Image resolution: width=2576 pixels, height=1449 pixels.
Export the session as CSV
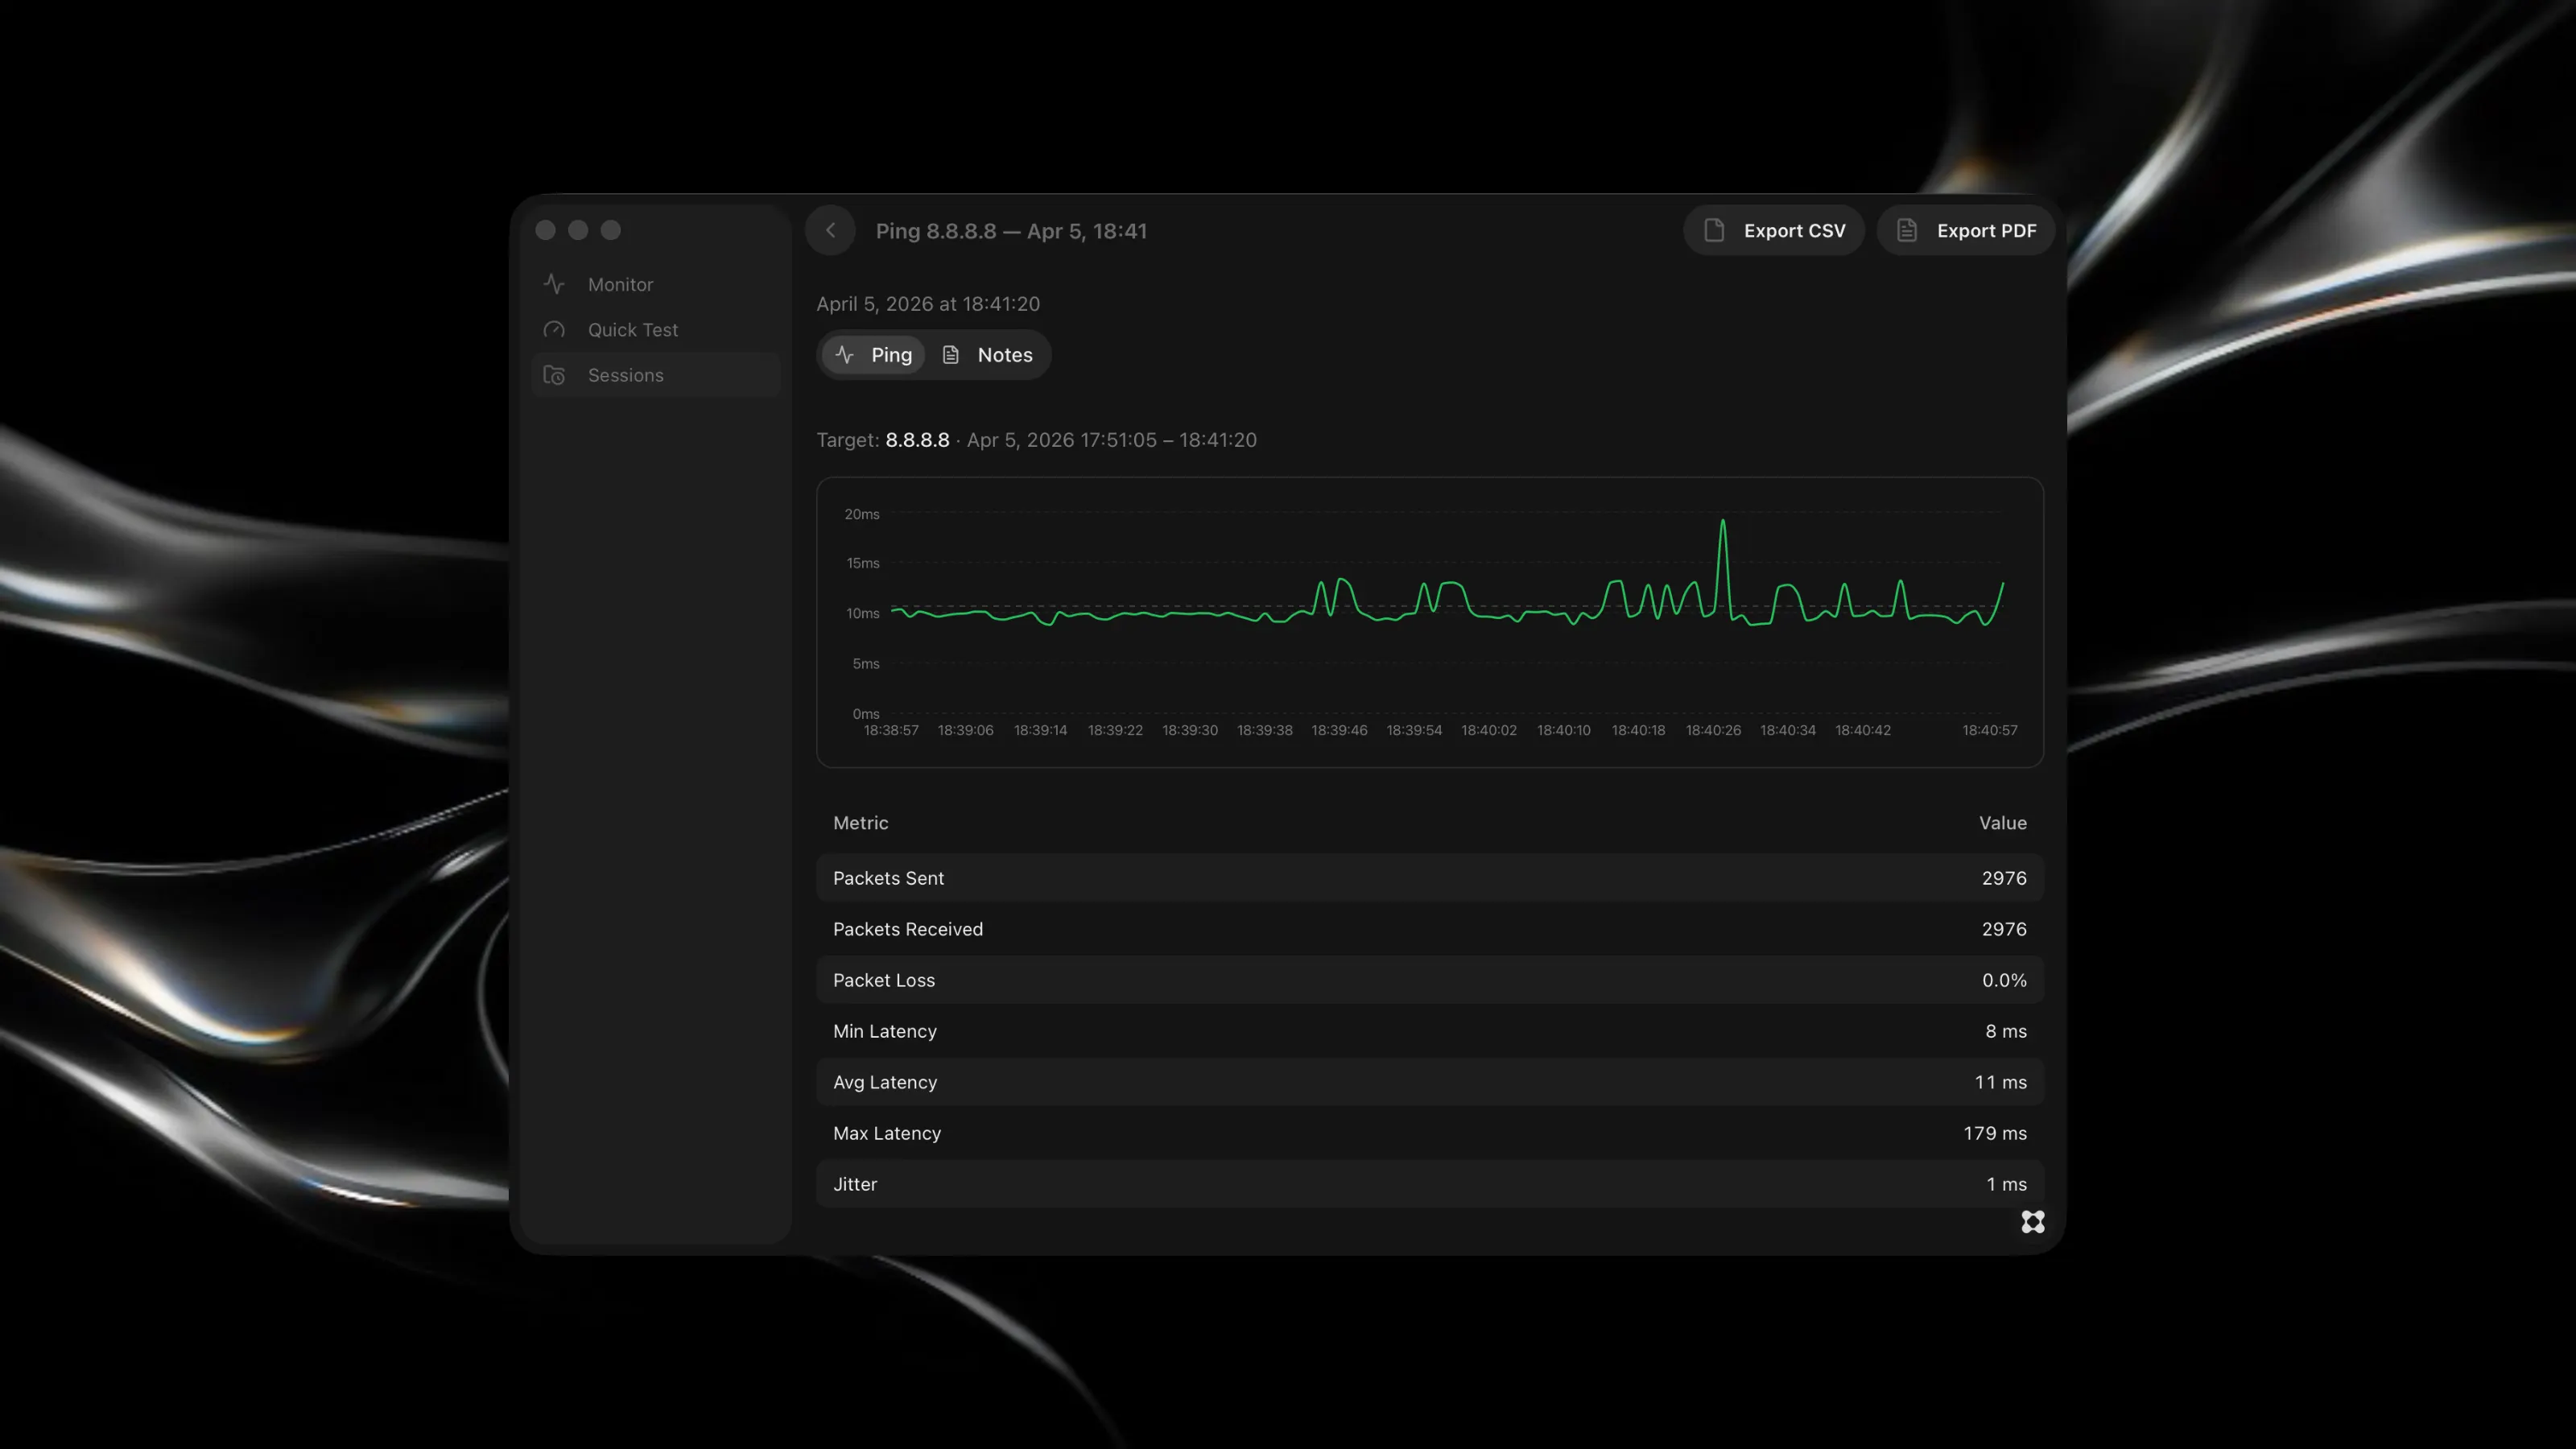(1774, 231)
